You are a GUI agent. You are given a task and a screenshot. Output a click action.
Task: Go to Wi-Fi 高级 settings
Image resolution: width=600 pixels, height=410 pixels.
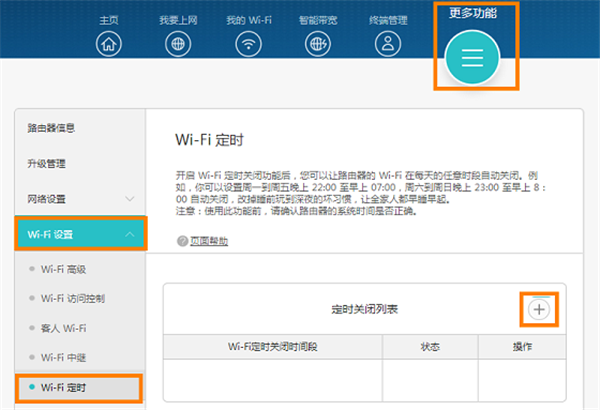click(x=70, y=269)
